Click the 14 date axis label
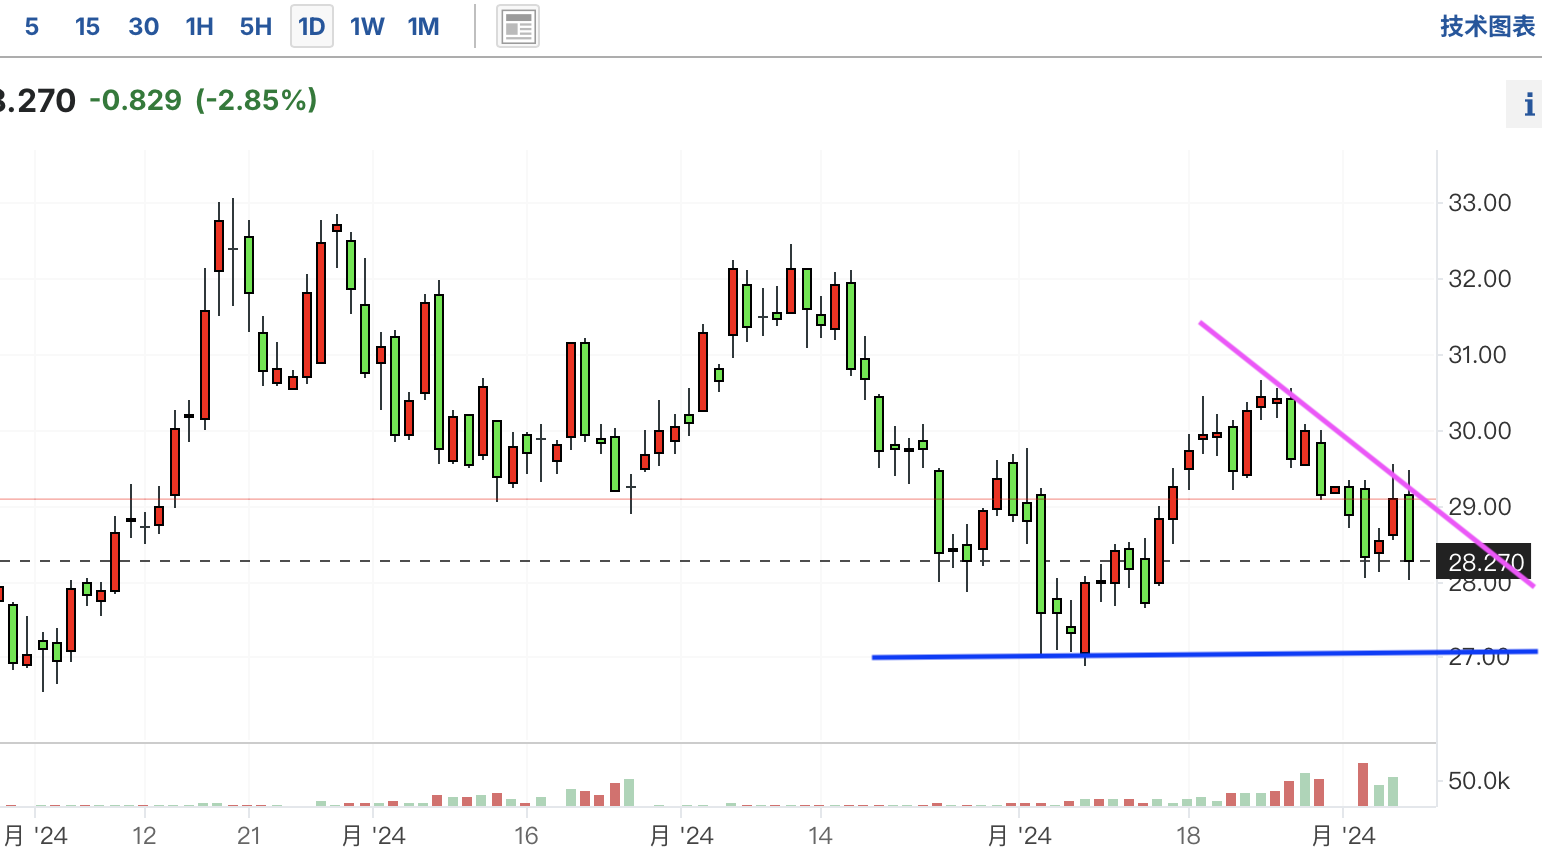Image resolution: width=1542 pixels, height=868 pixels. (820, 836)
